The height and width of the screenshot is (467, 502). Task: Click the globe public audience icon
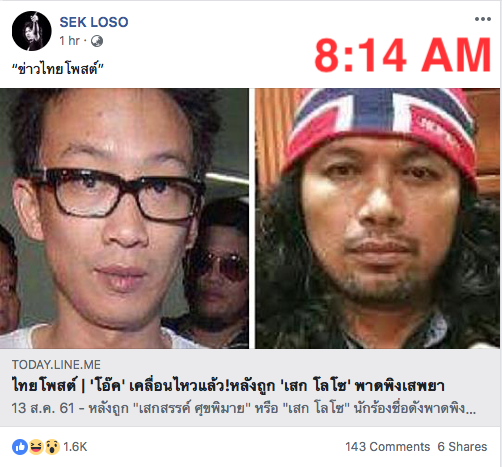97,41
